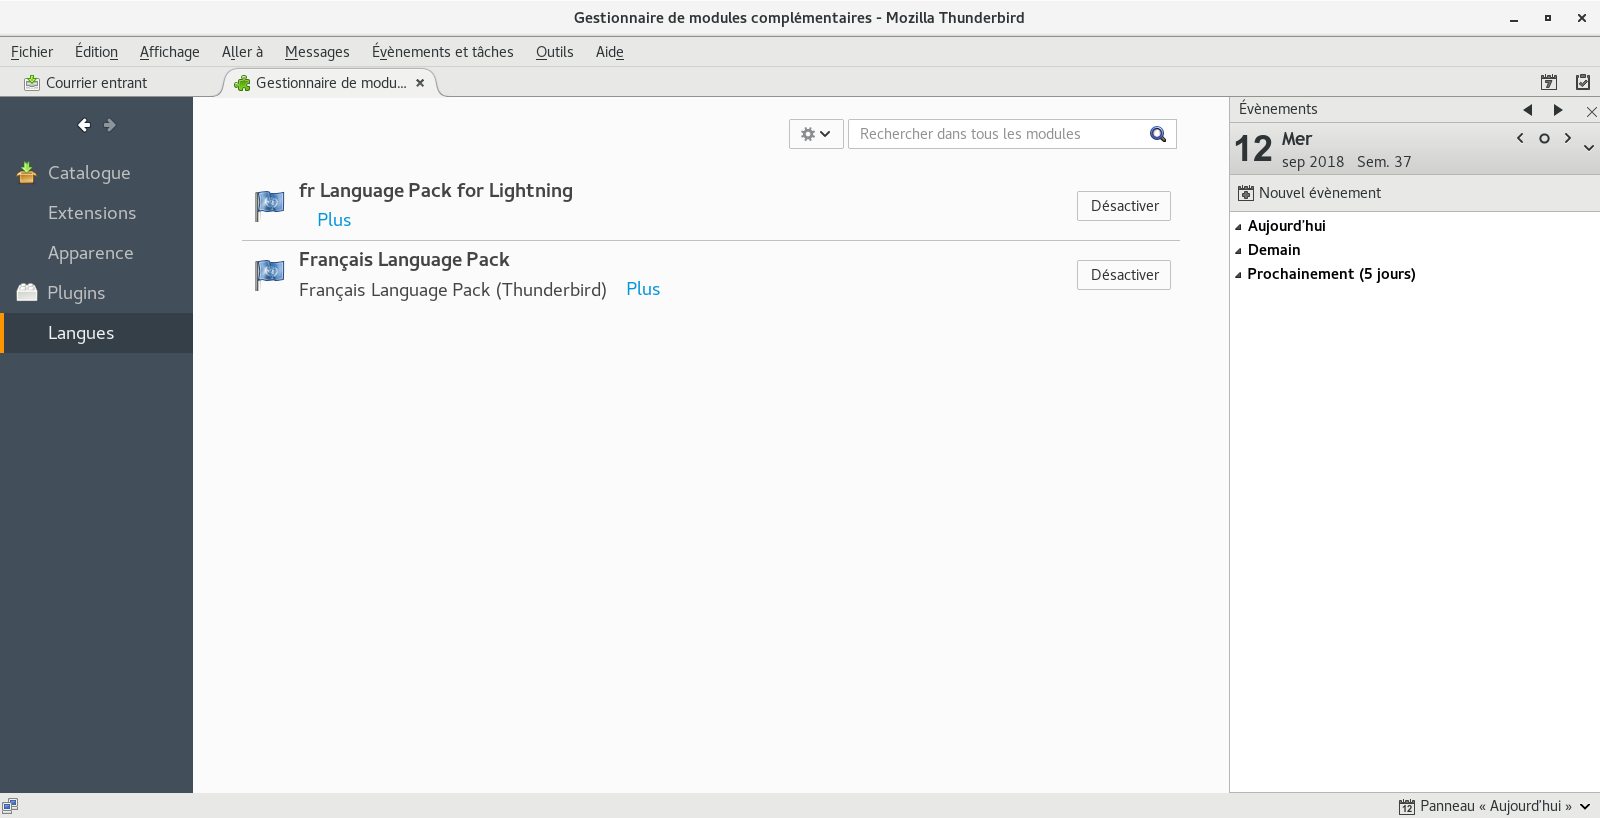The width and height of the screenshot is (1600, 818).
Task: Click Plus link under fr Language Pack for Lightning
Action: tap(334, 220)
